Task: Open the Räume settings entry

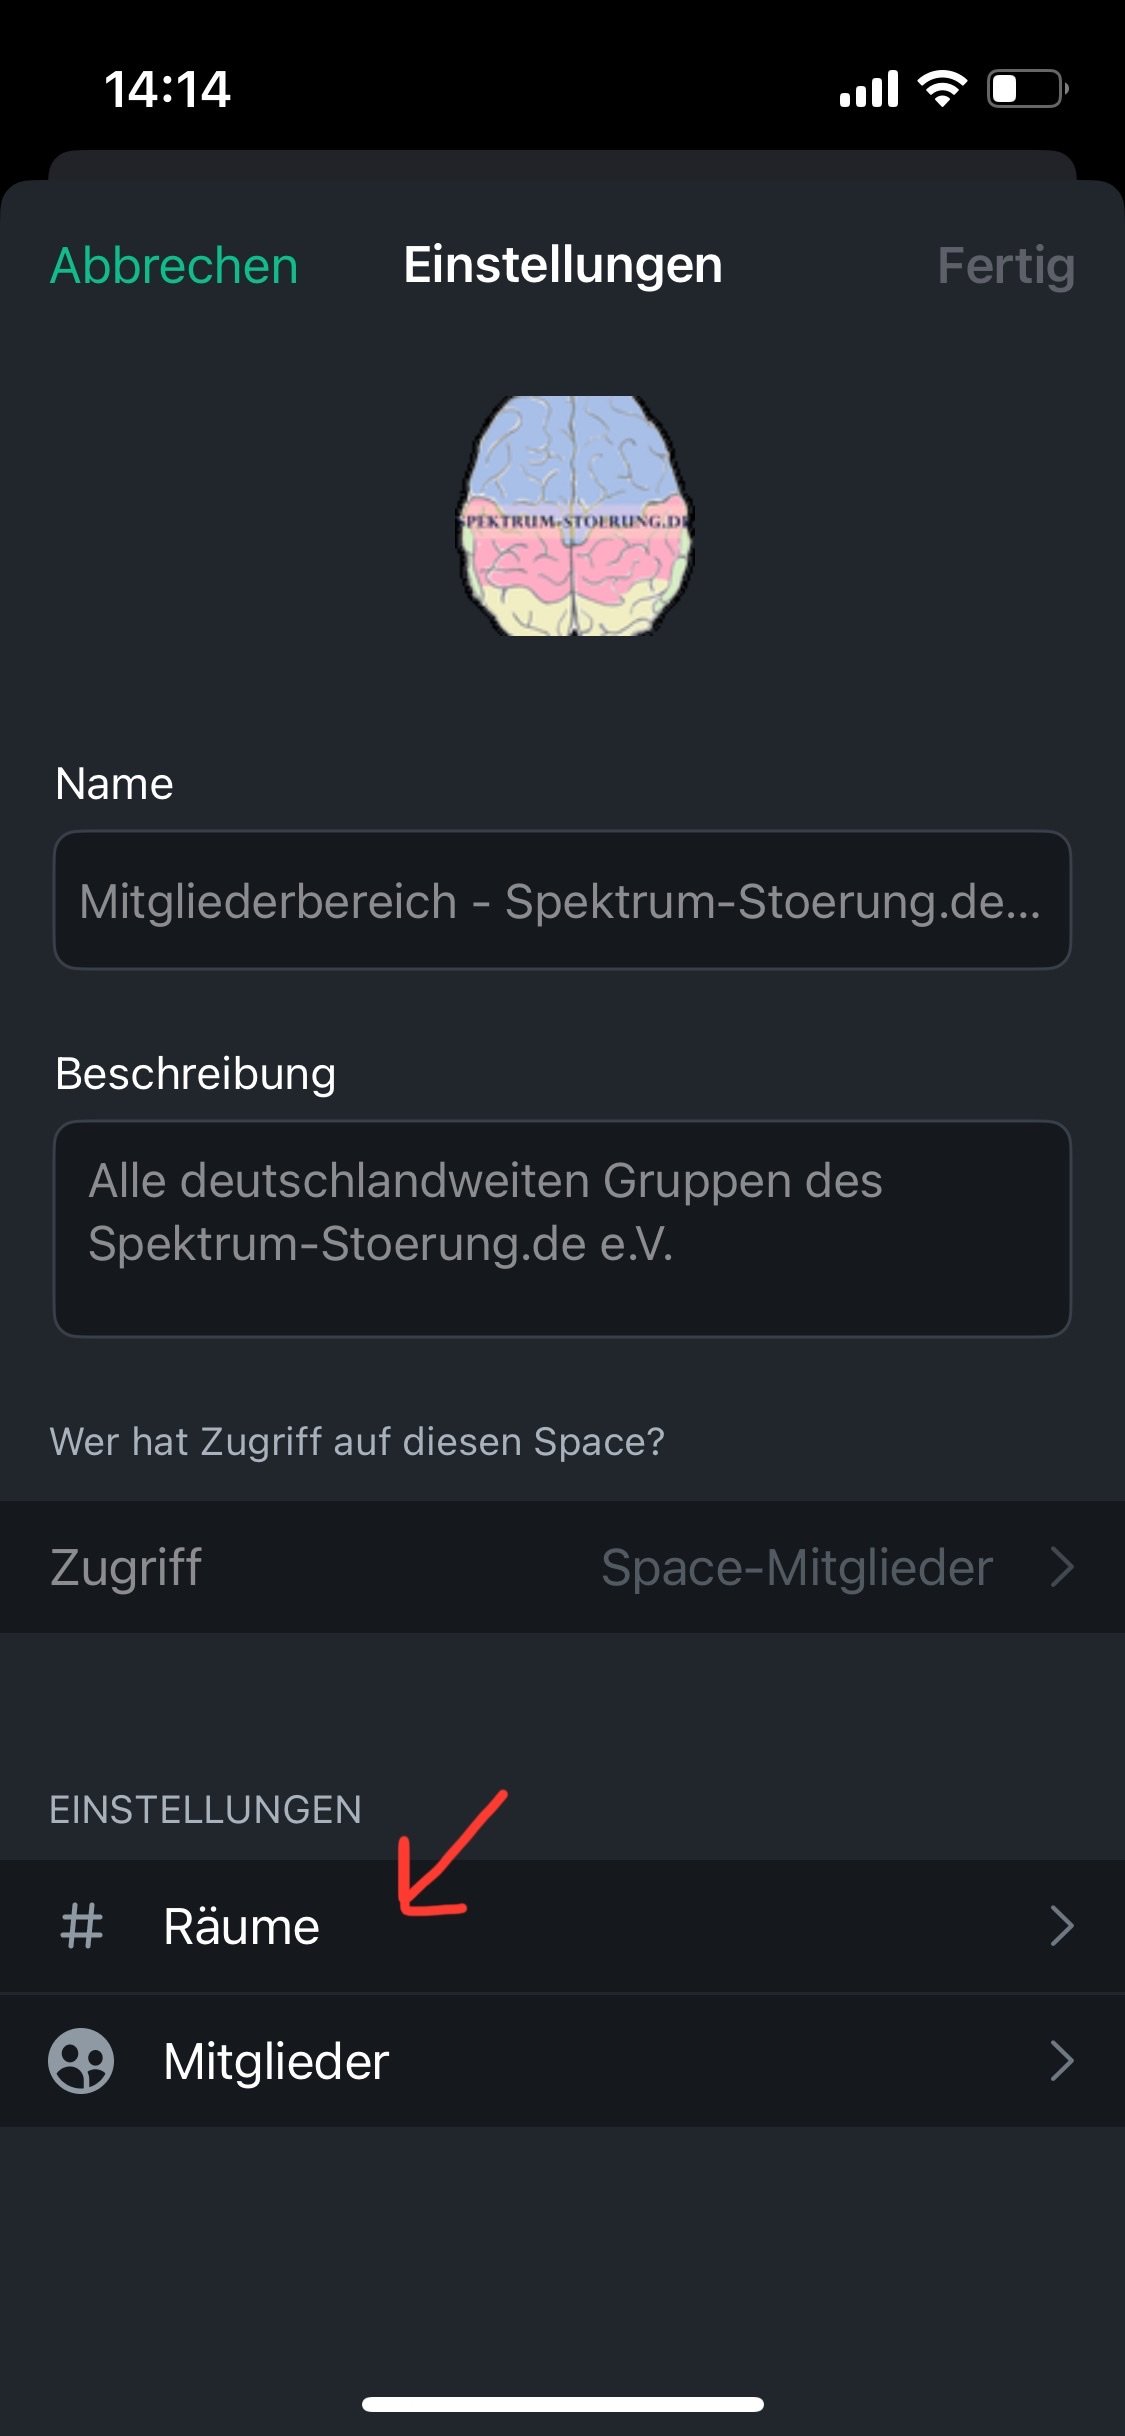Action: (x=242, y=1926)
